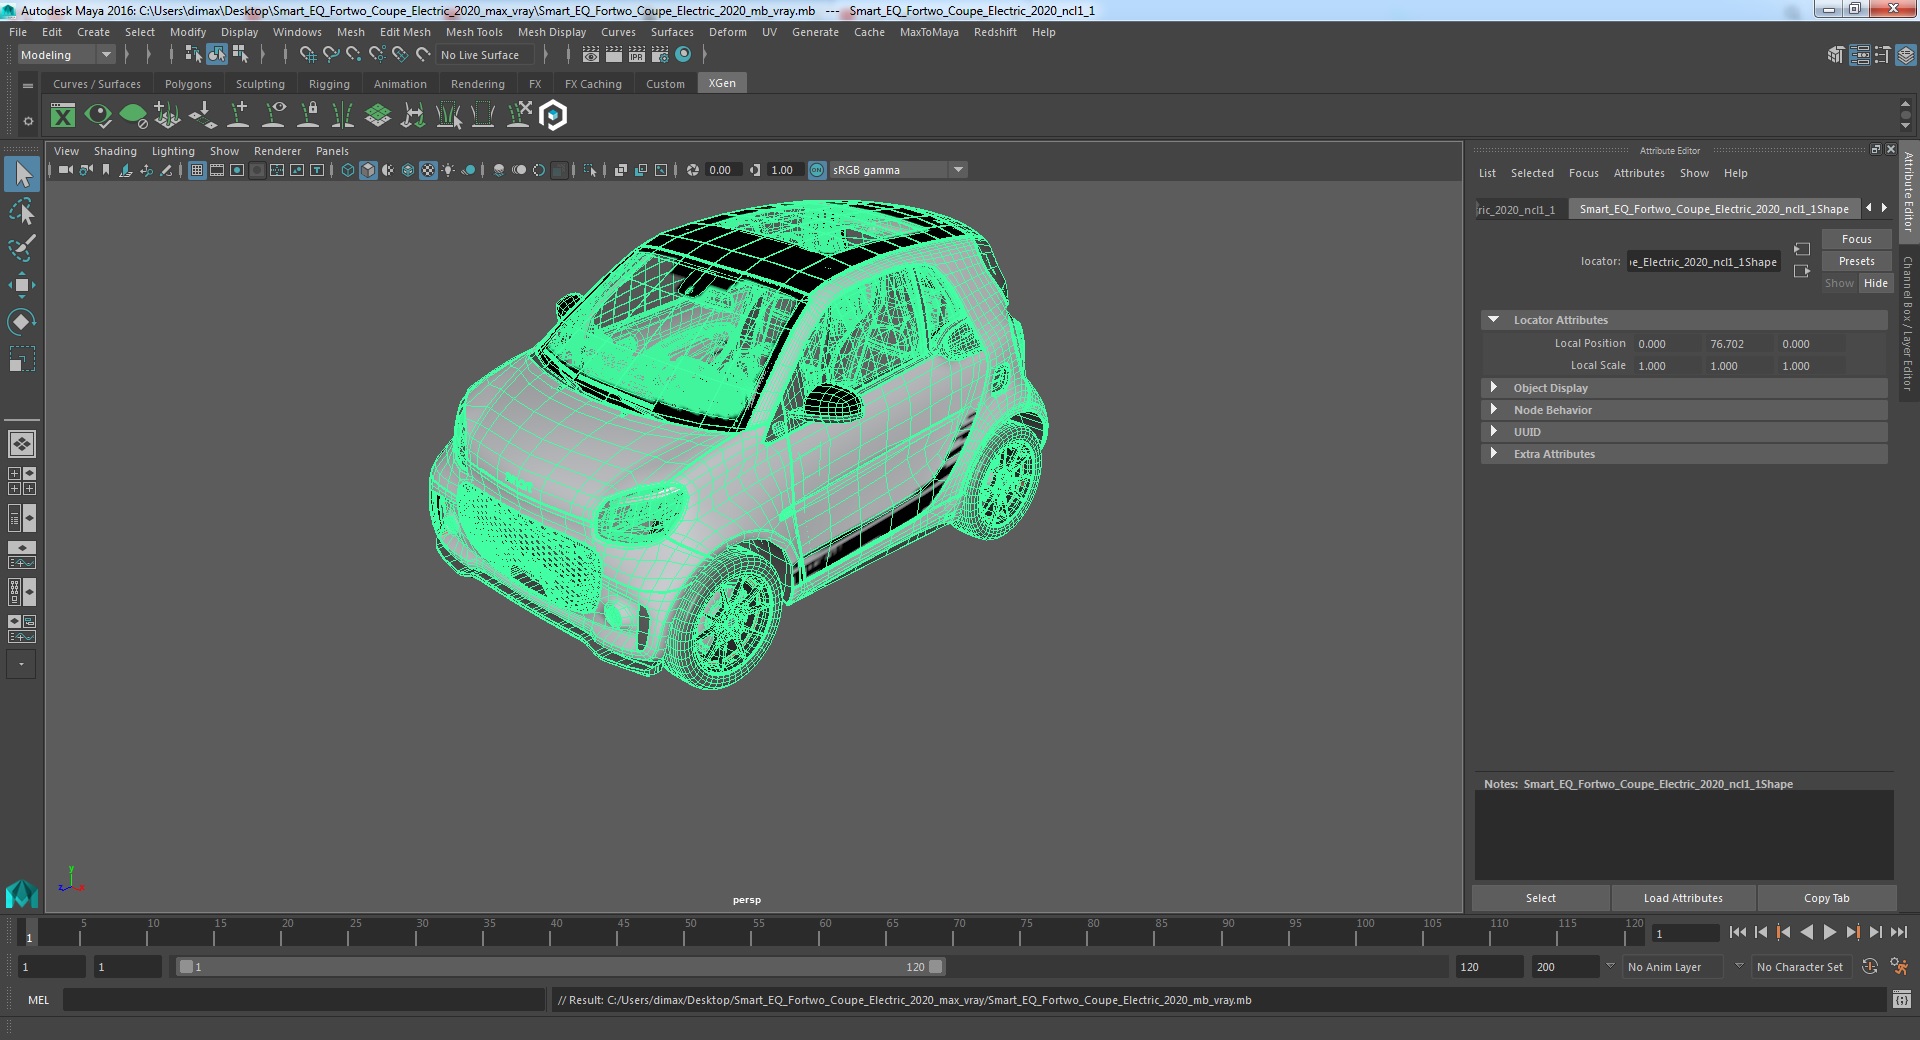Toggle smooth shade all display
This screenshot has width=1920, height=1040.
(x=368, y=170)
